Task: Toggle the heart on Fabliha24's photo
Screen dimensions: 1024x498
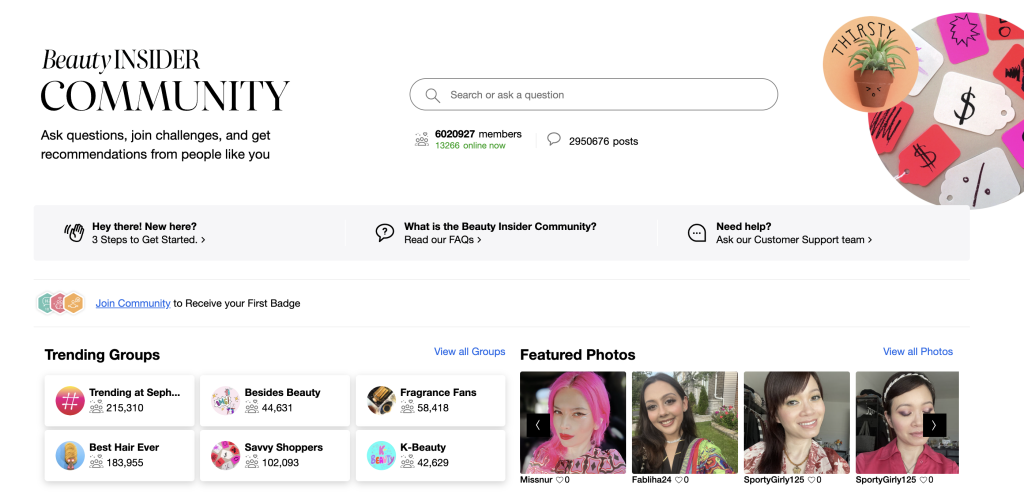Action: point(679,480)
